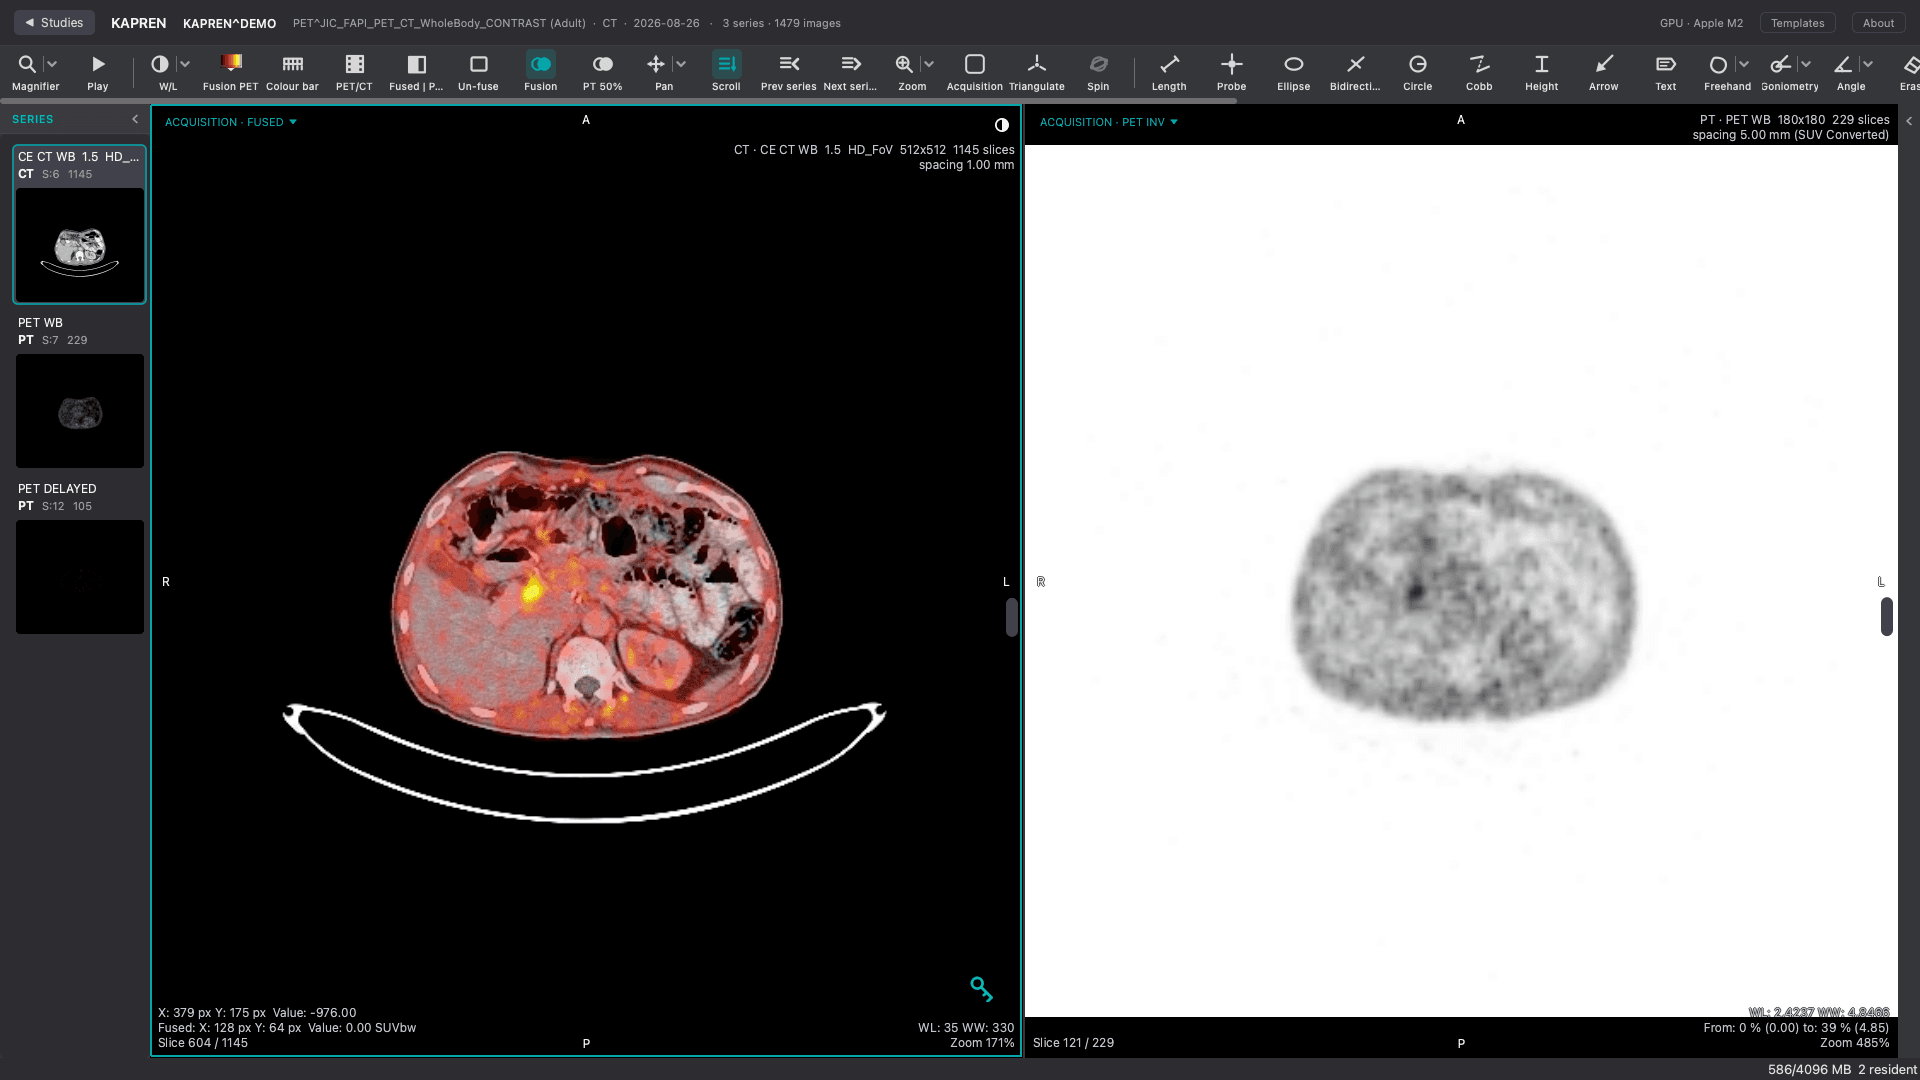Screen dimensions: 1920x1080
Task: Go to Next series
Action: point(850,72)
